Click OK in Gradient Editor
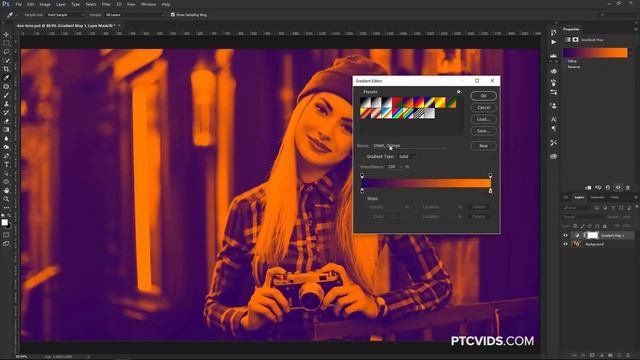Screen dimensions: 640x360 point(483,96)
